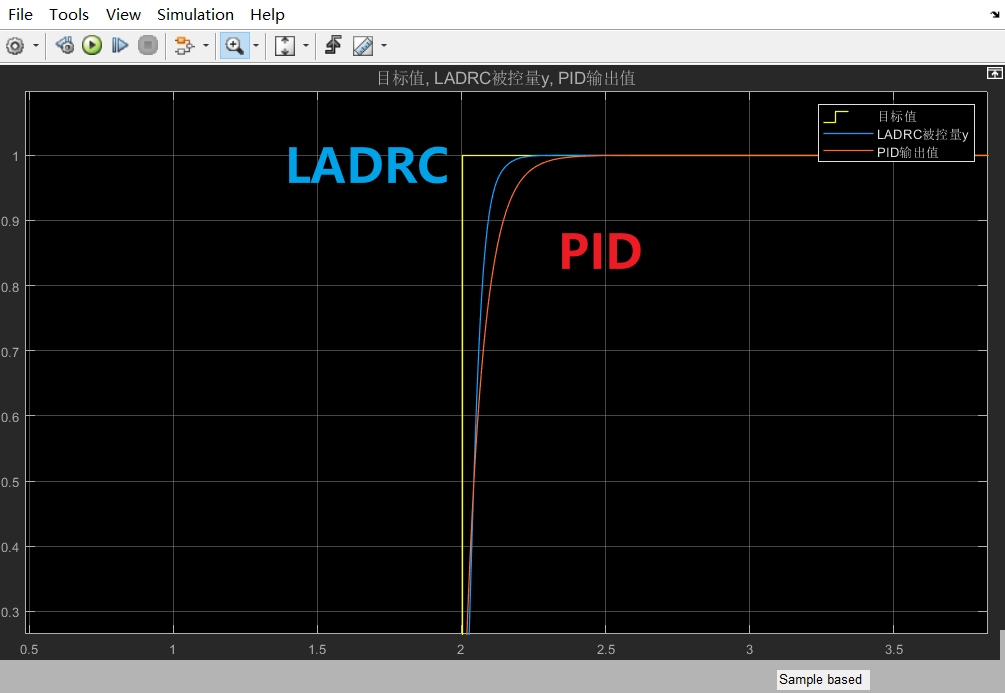Click the Scale Axes Limits icon
Viewport: 1005px width, 693px height.
[285, 46]
